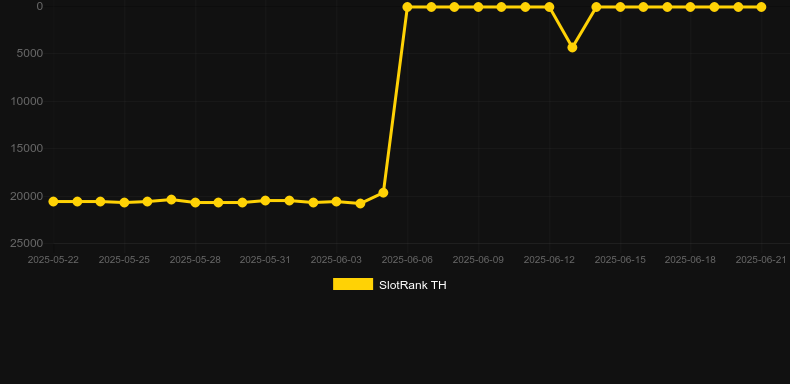Click the data point above 2025-05-31

266,201
